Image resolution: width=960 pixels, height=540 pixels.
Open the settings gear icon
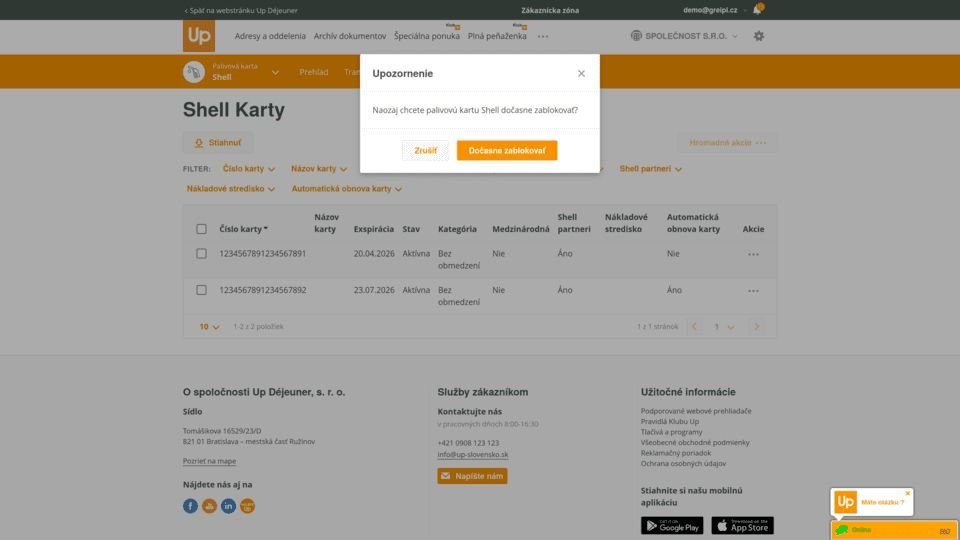[x=759, y=36]
